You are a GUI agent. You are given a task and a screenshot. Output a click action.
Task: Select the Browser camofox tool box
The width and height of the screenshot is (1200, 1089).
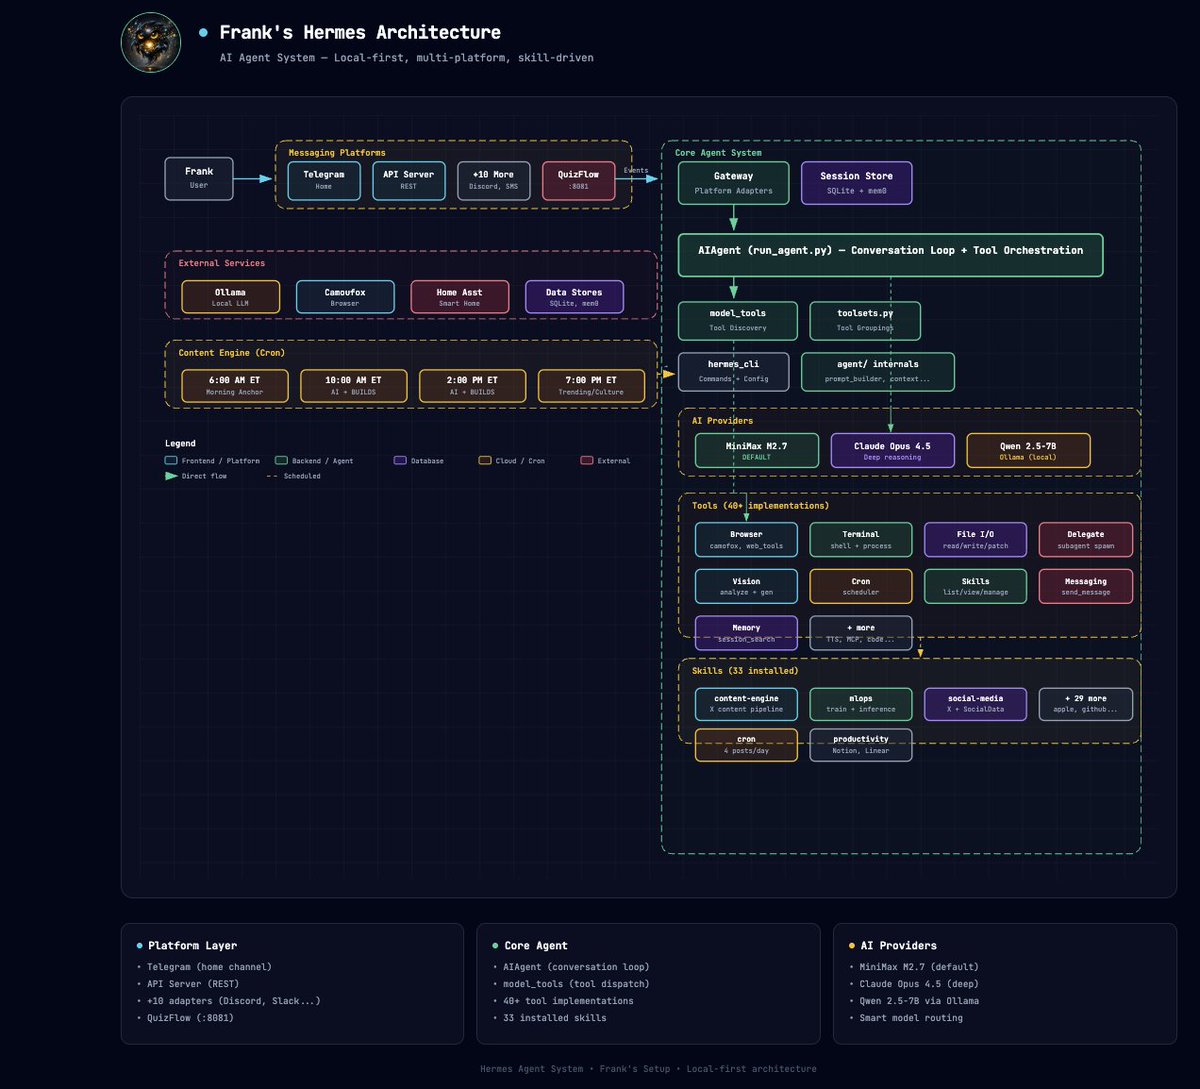click(x=746, y=540)
